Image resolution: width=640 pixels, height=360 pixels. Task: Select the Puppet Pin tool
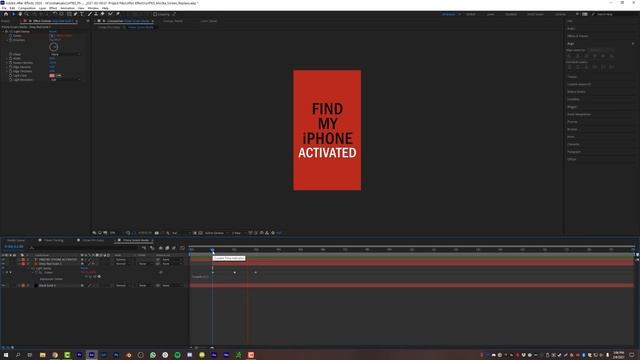(118, 14)
